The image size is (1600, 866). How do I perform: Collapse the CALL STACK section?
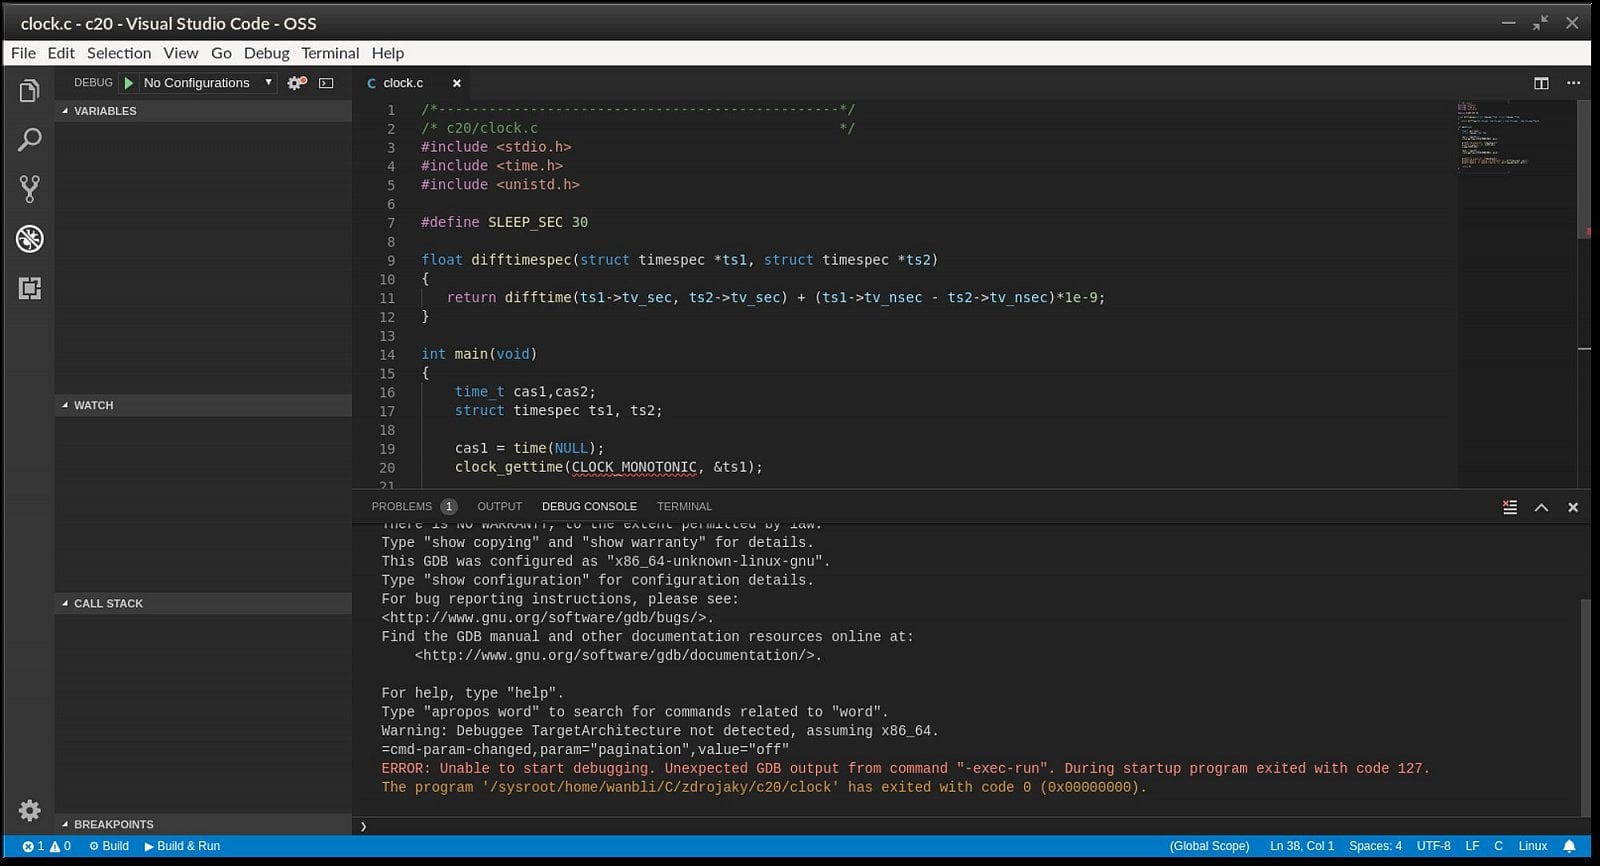pyautogui.click(x=108, y=603)
